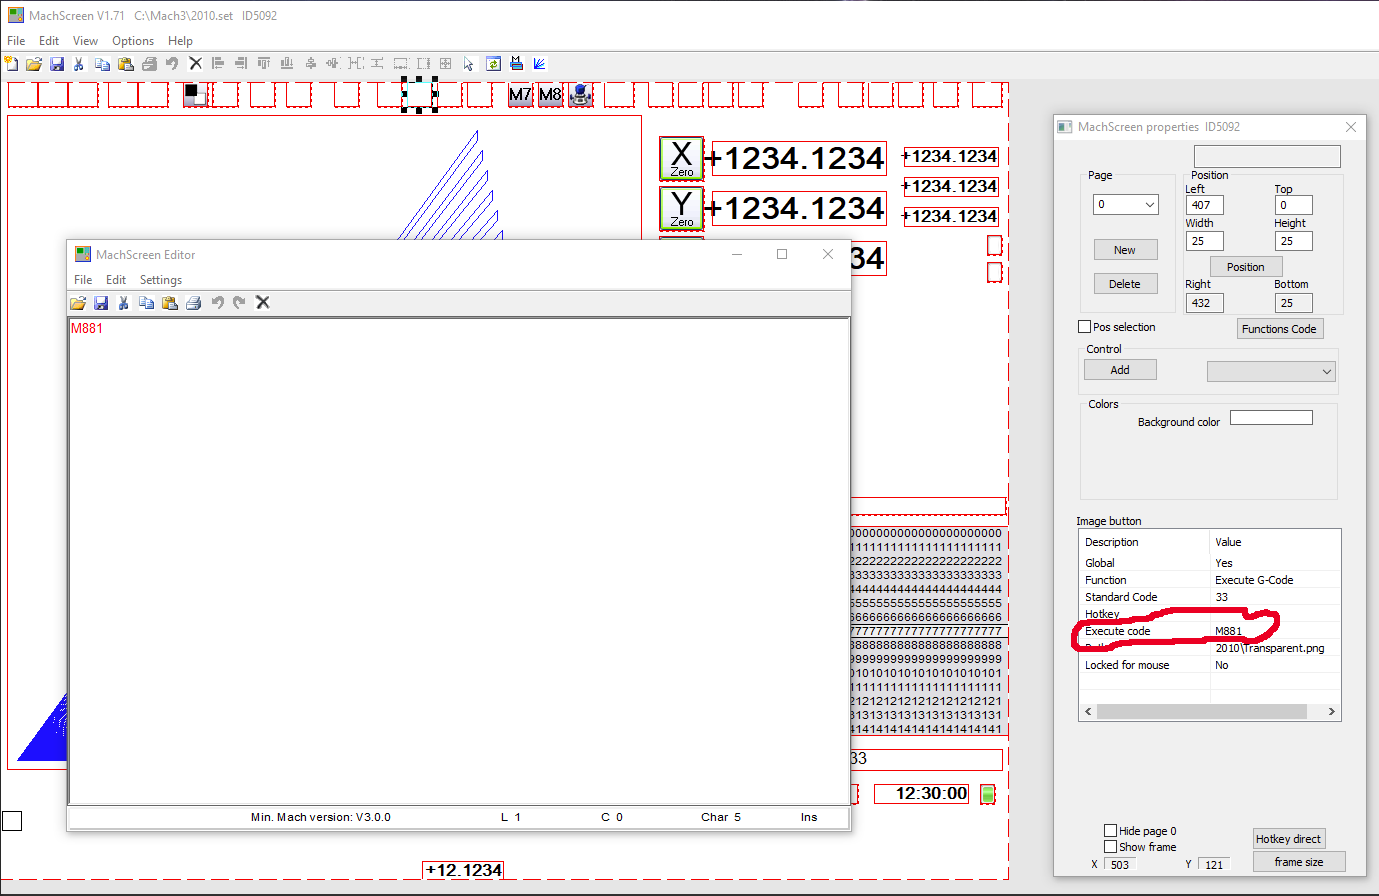Delete X icon in MachScreen Editor toolbar
This screenshot has height=896, width=1379.
click(x=263, y=303)
